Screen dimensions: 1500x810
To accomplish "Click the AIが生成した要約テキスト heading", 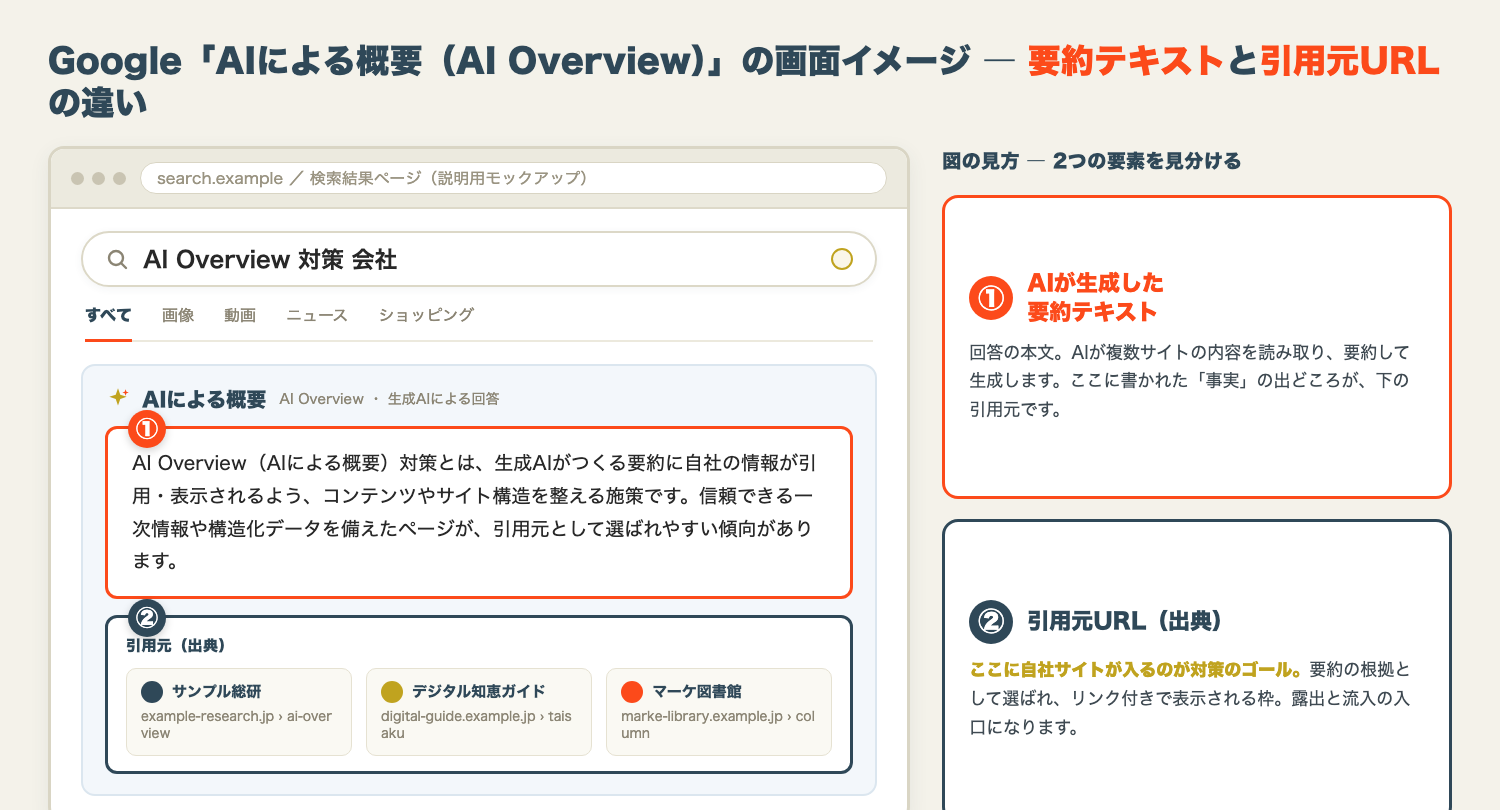I will (x=1096, y=297).
